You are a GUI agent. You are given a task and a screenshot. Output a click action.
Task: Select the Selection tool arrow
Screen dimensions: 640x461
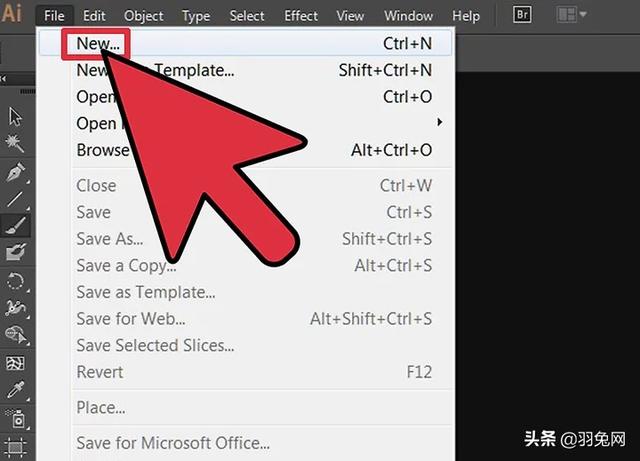pyautogui.click(x=15, y=116)
